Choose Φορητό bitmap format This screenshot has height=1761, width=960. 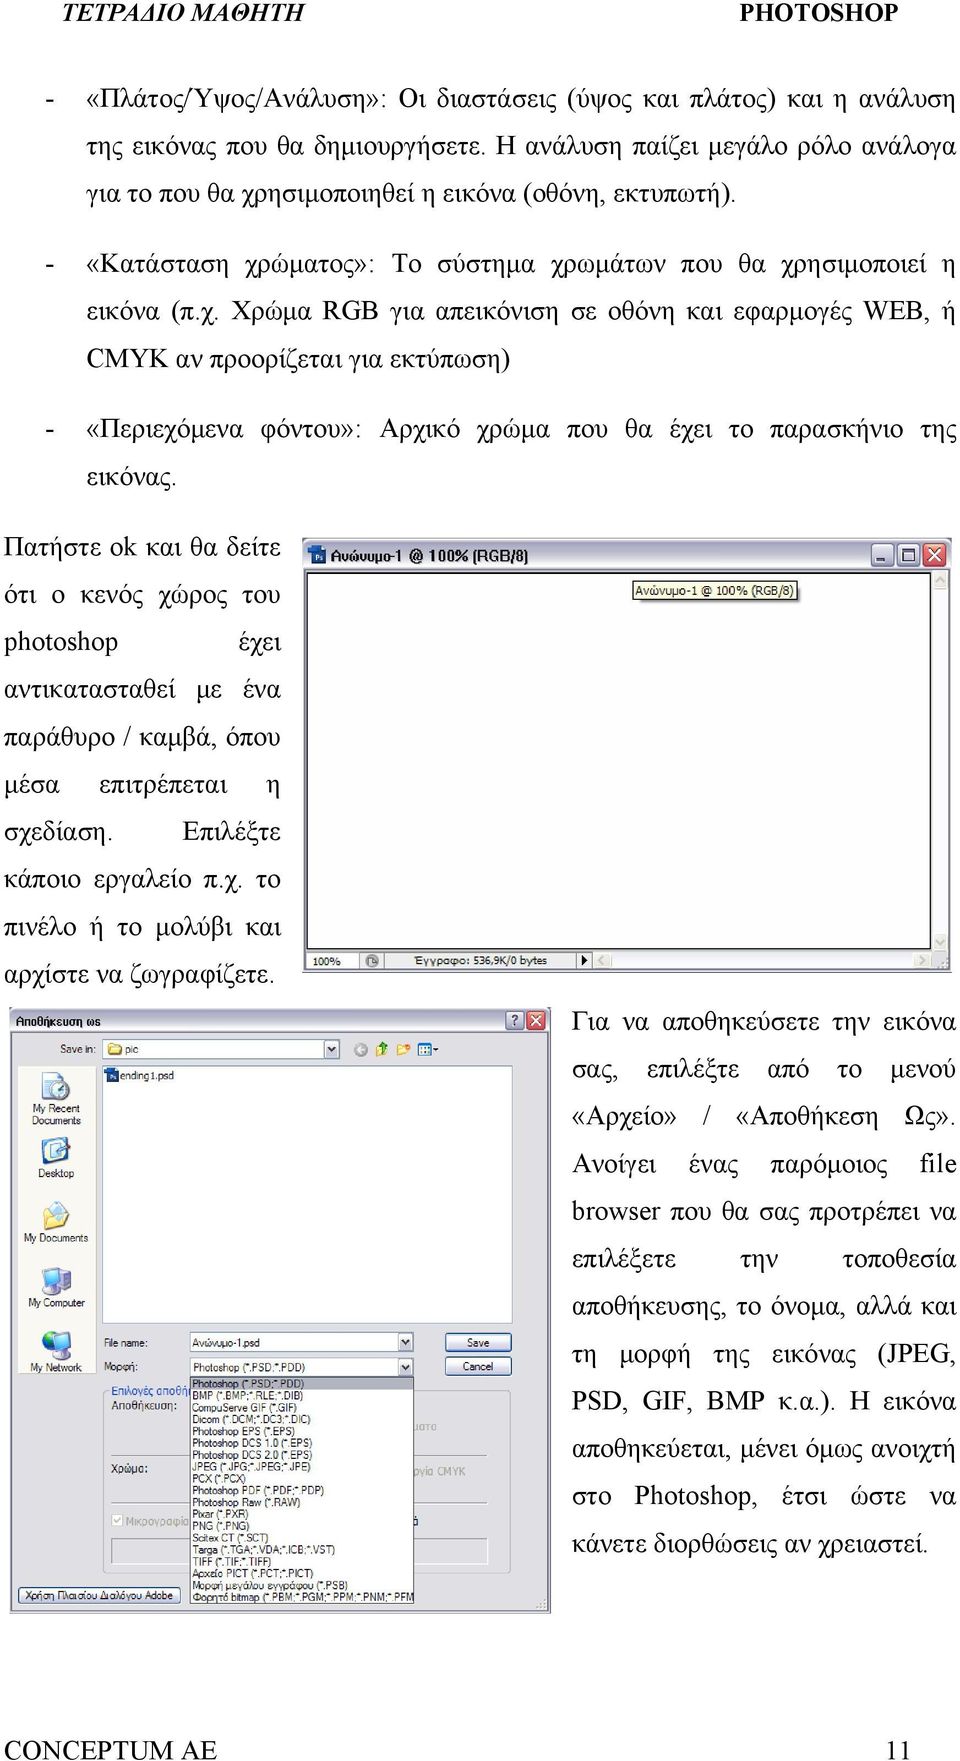coord(301,1597)
